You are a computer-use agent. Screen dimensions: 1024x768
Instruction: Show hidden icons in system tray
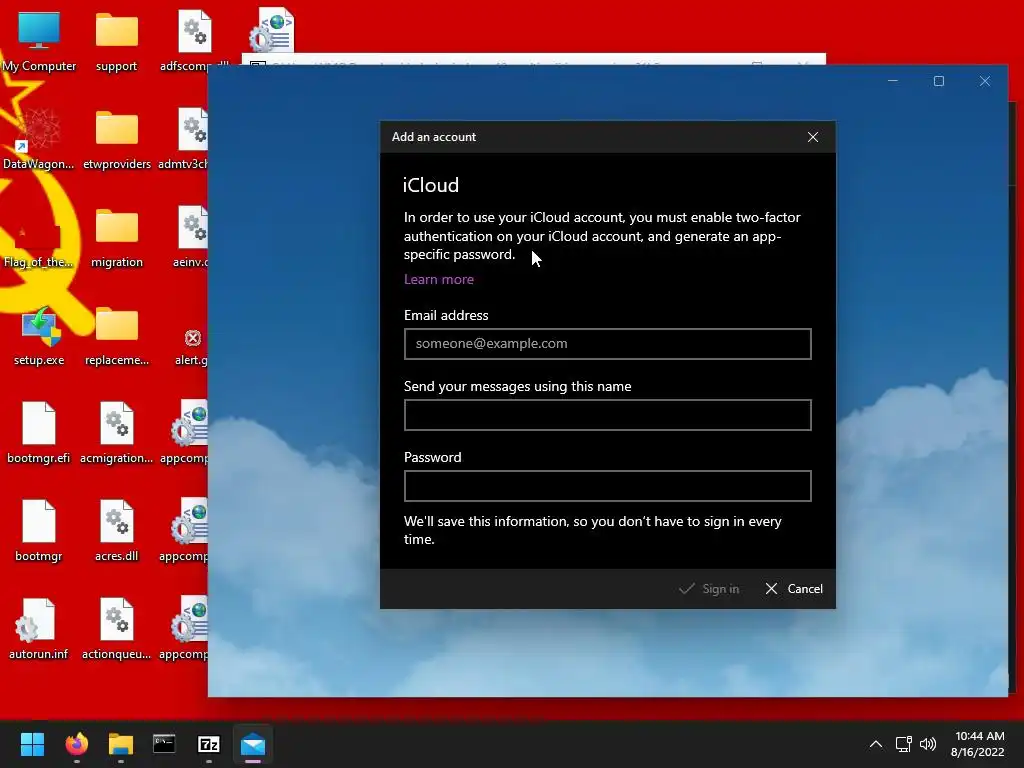pos(876,744)
